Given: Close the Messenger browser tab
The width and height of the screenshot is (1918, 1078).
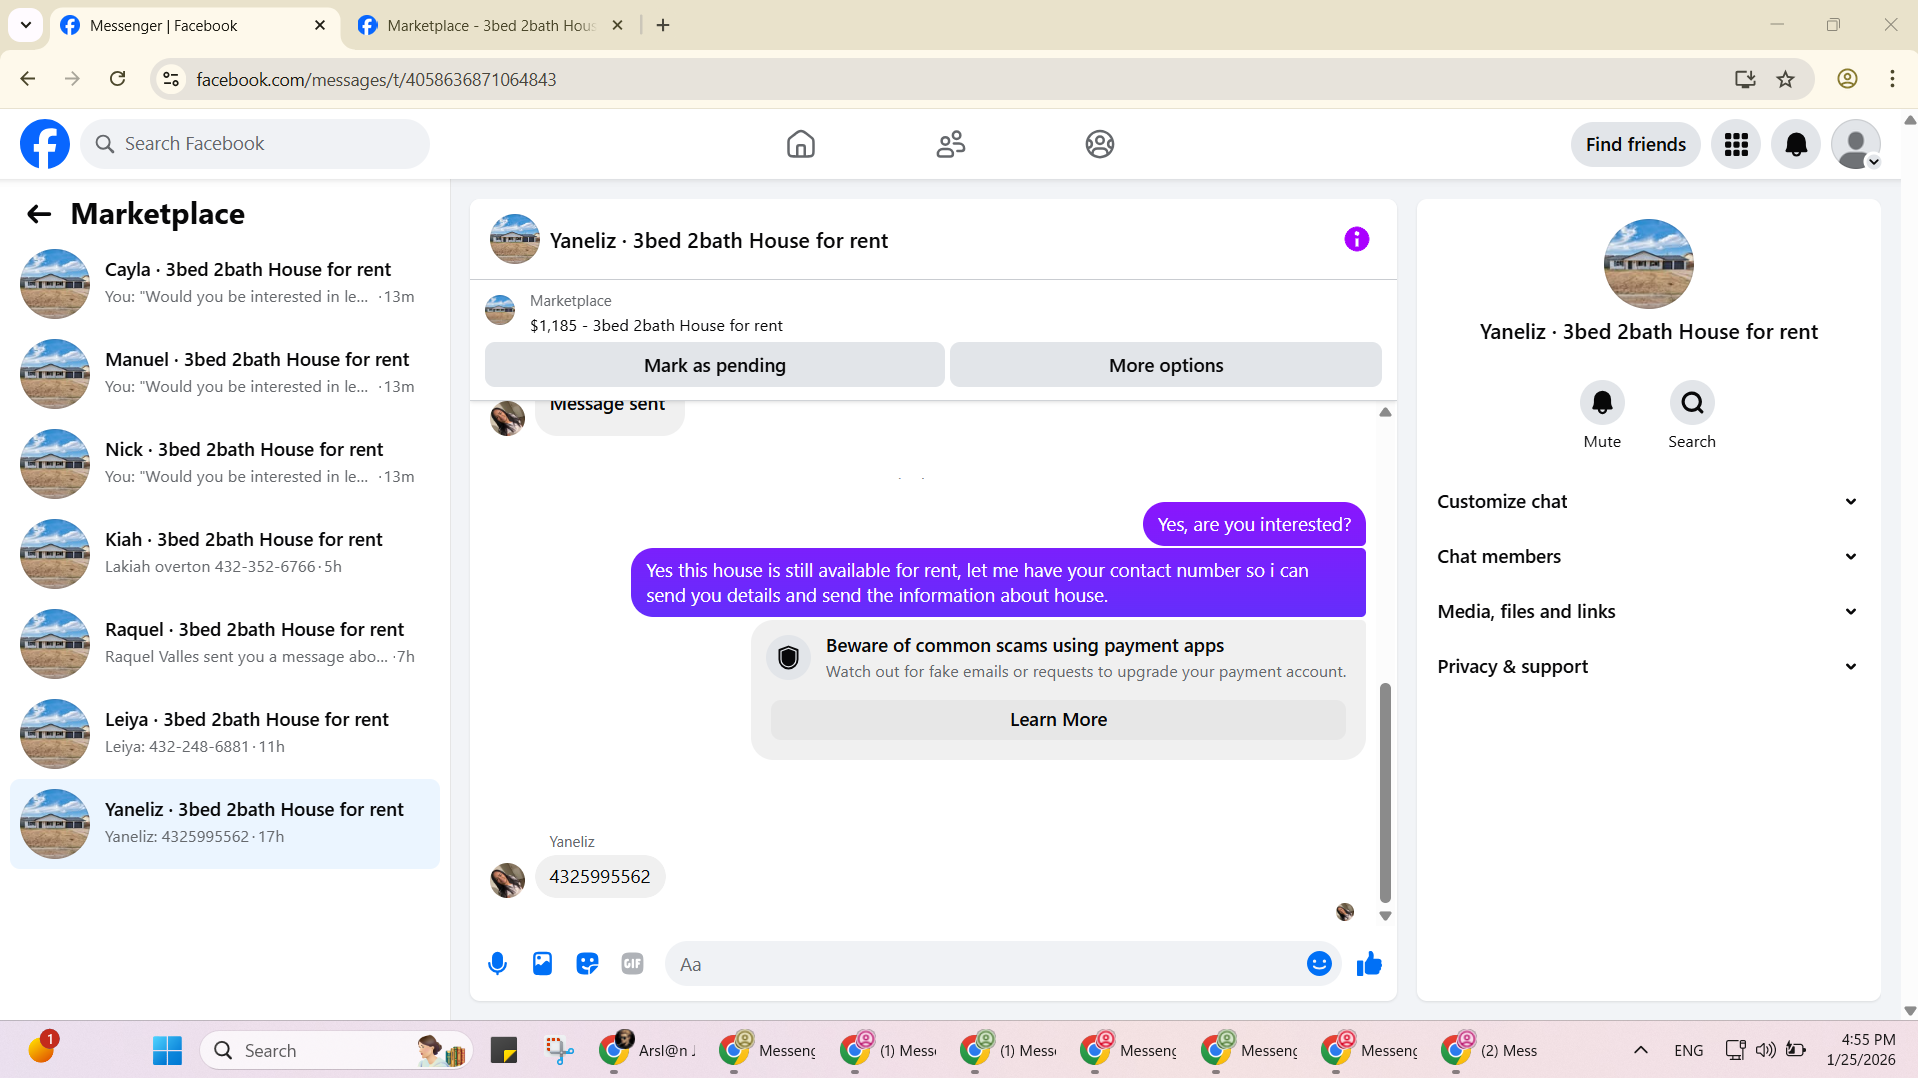Looking at the screenshot, I should click(320, 26).
